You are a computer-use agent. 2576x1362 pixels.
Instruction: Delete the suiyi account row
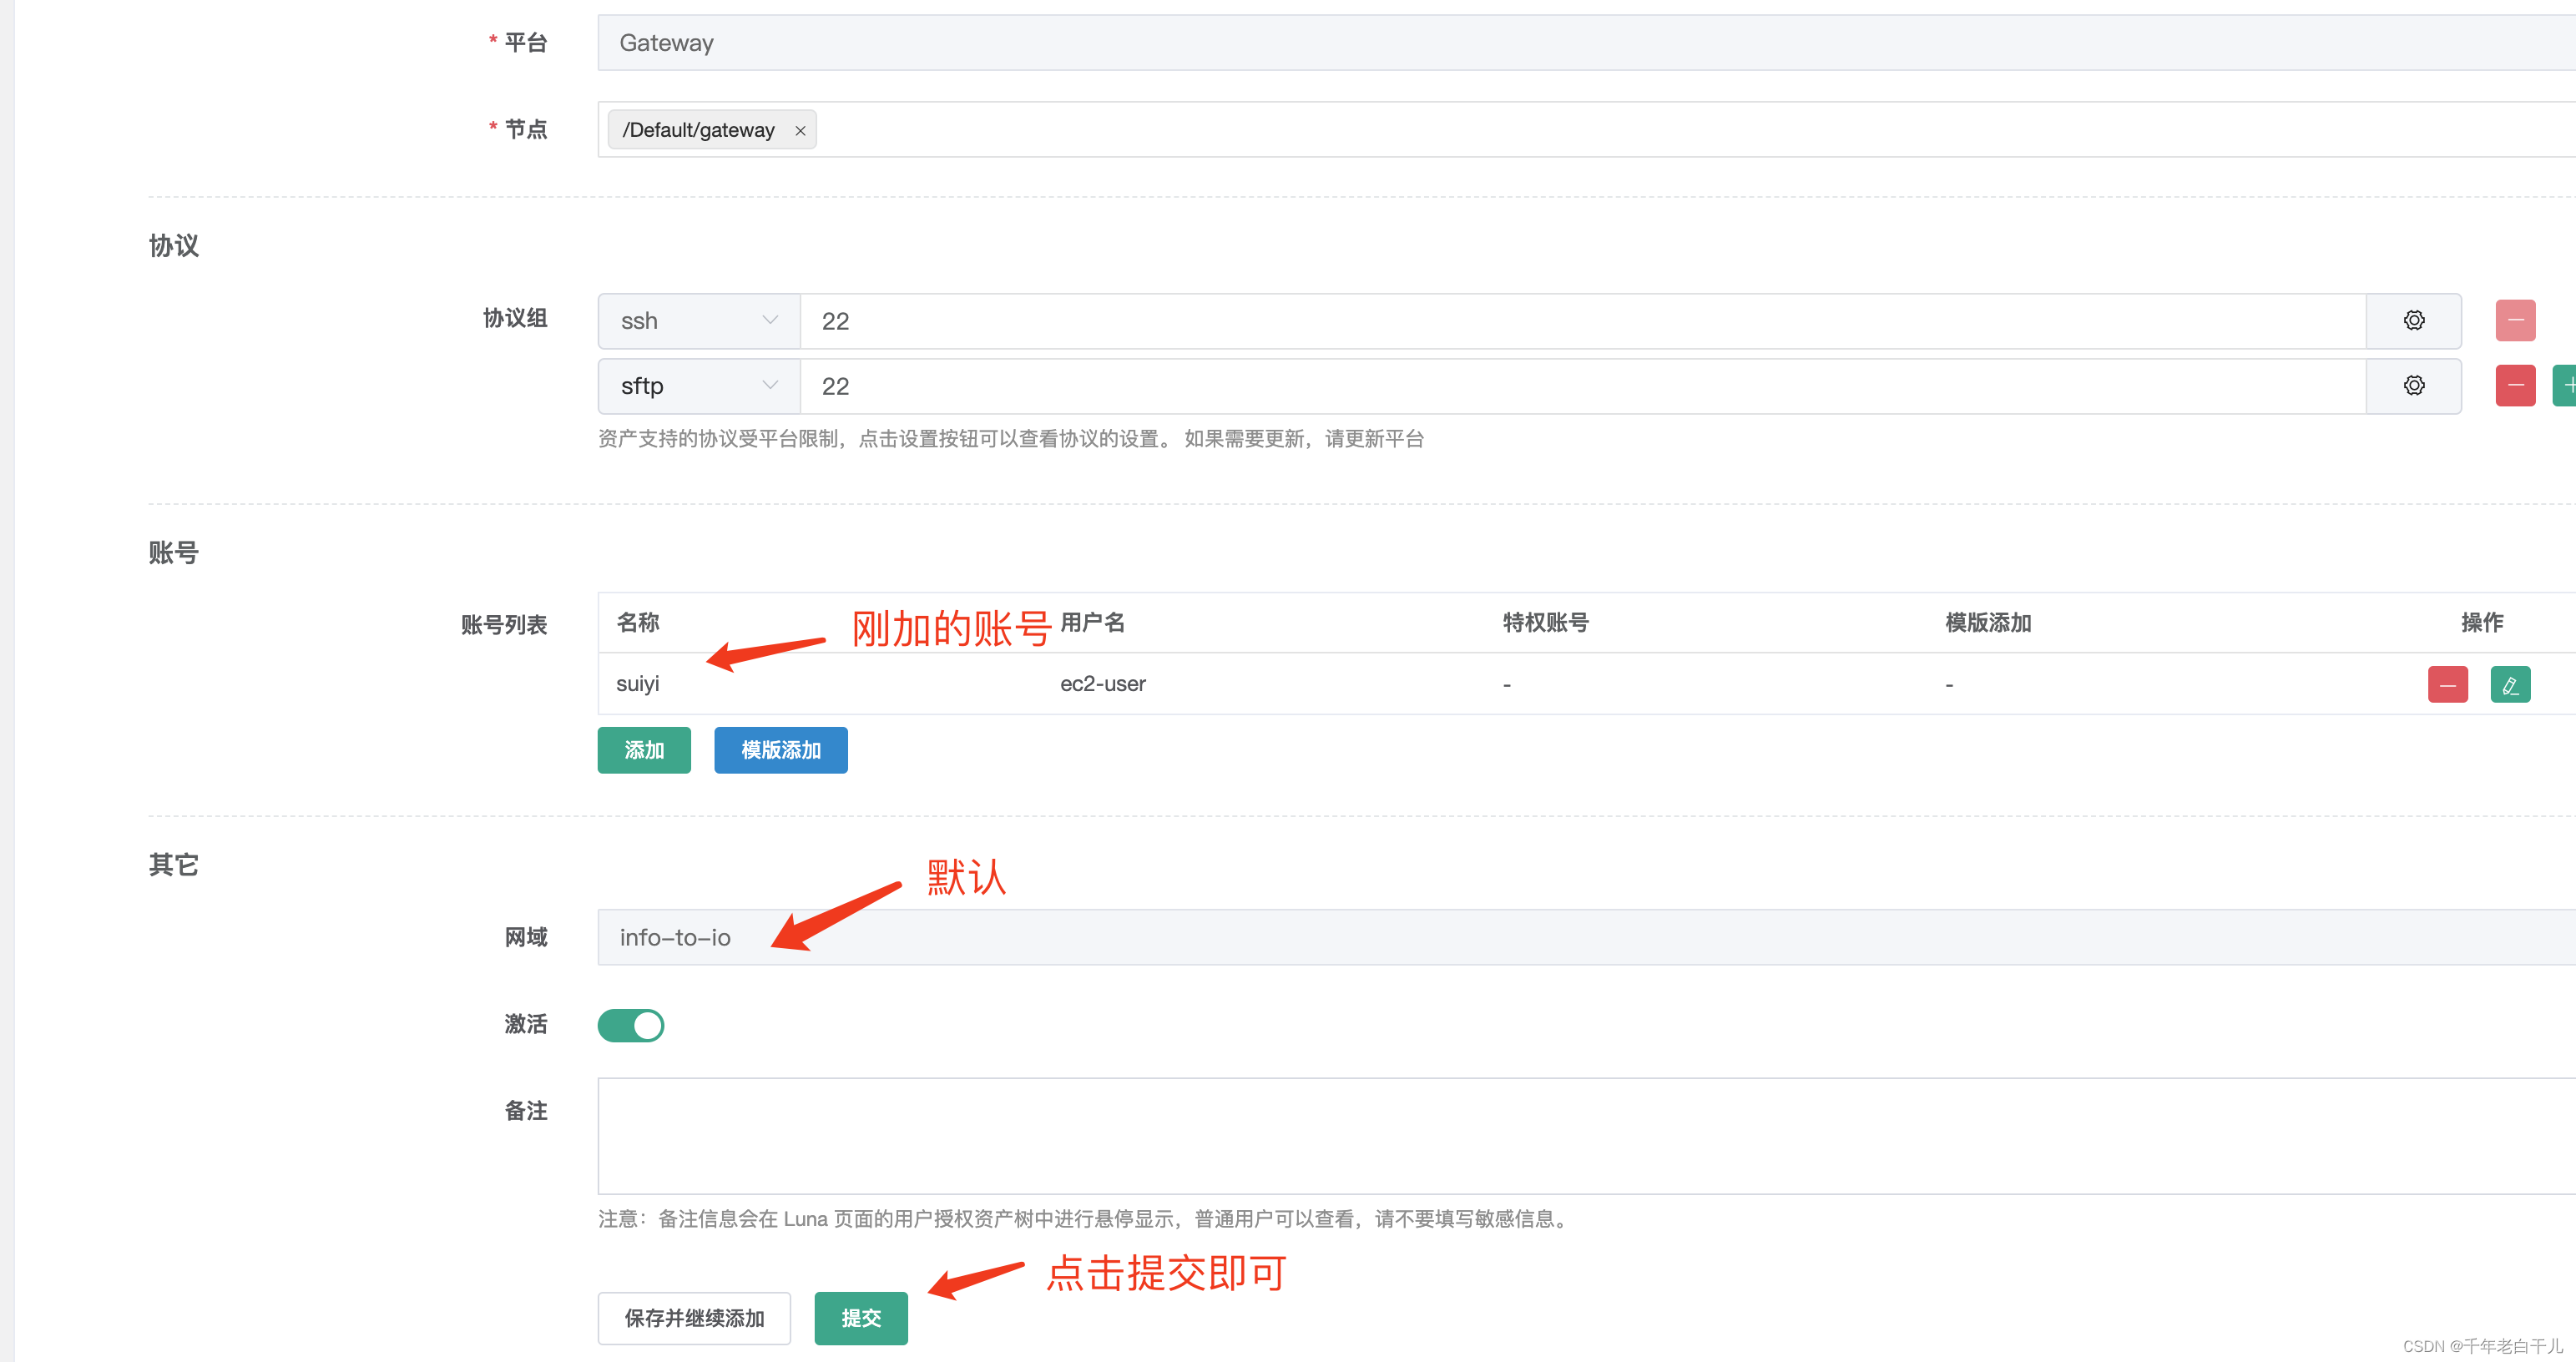(2447, 685)
